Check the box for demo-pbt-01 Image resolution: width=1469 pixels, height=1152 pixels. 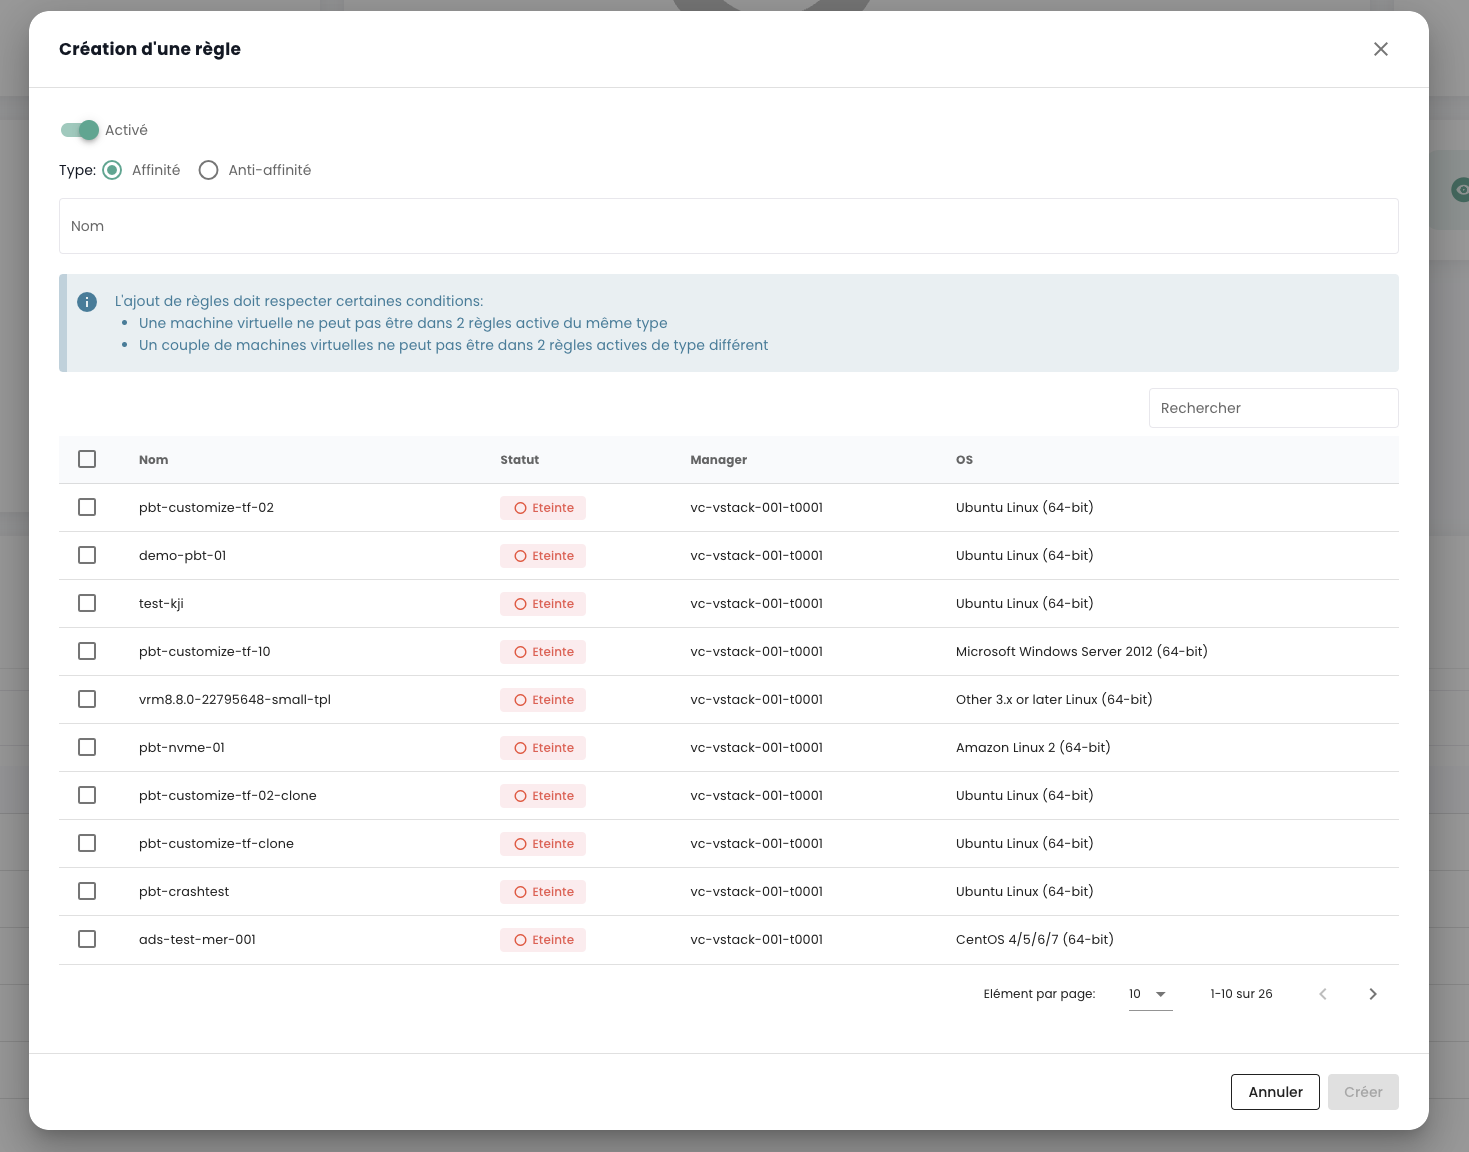(x=87, y=555)
